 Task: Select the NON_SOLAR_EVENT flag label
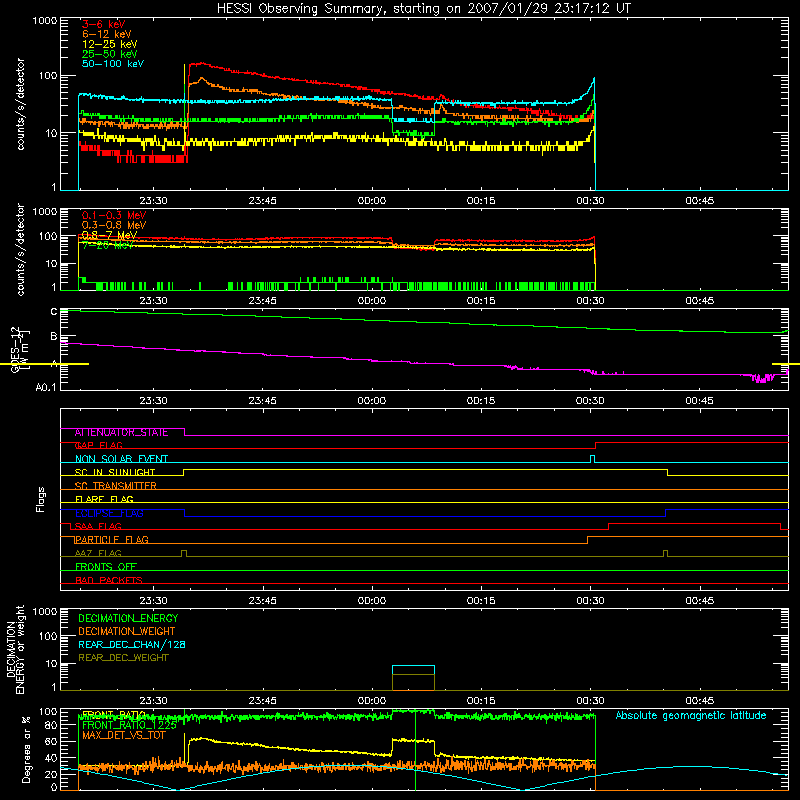[121, 459]
